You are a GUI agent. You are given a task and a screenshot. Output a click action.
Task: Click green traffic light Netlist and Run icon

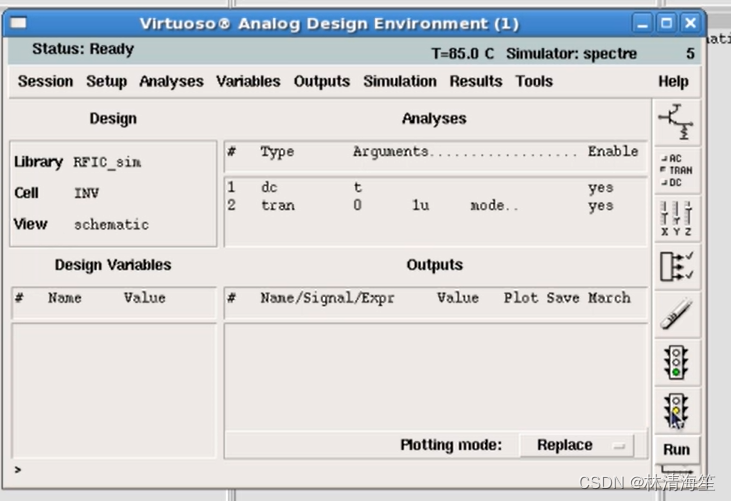tap(676, 362)
